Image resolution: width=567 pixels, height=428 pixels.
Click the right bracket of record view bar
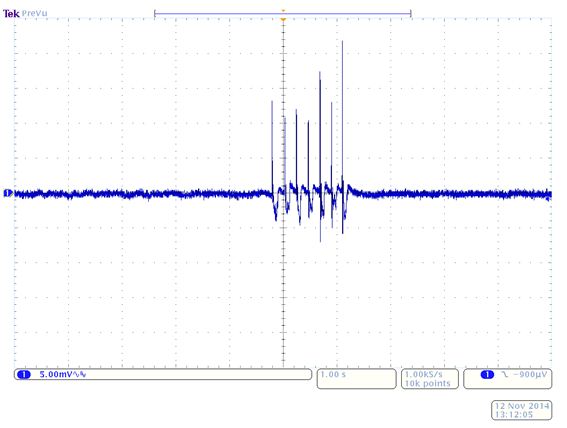(411, 14)
